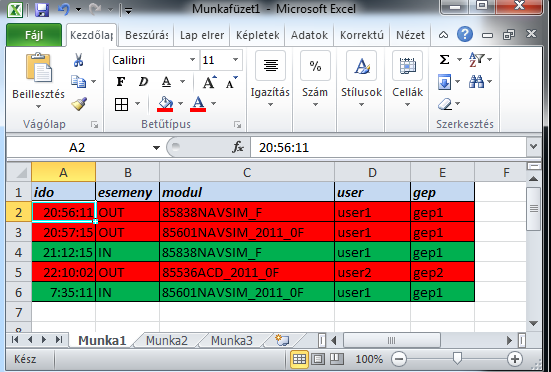This screenshot has height=372, width=551.
Task: Apply the red font color
Action: click(198, 104)
